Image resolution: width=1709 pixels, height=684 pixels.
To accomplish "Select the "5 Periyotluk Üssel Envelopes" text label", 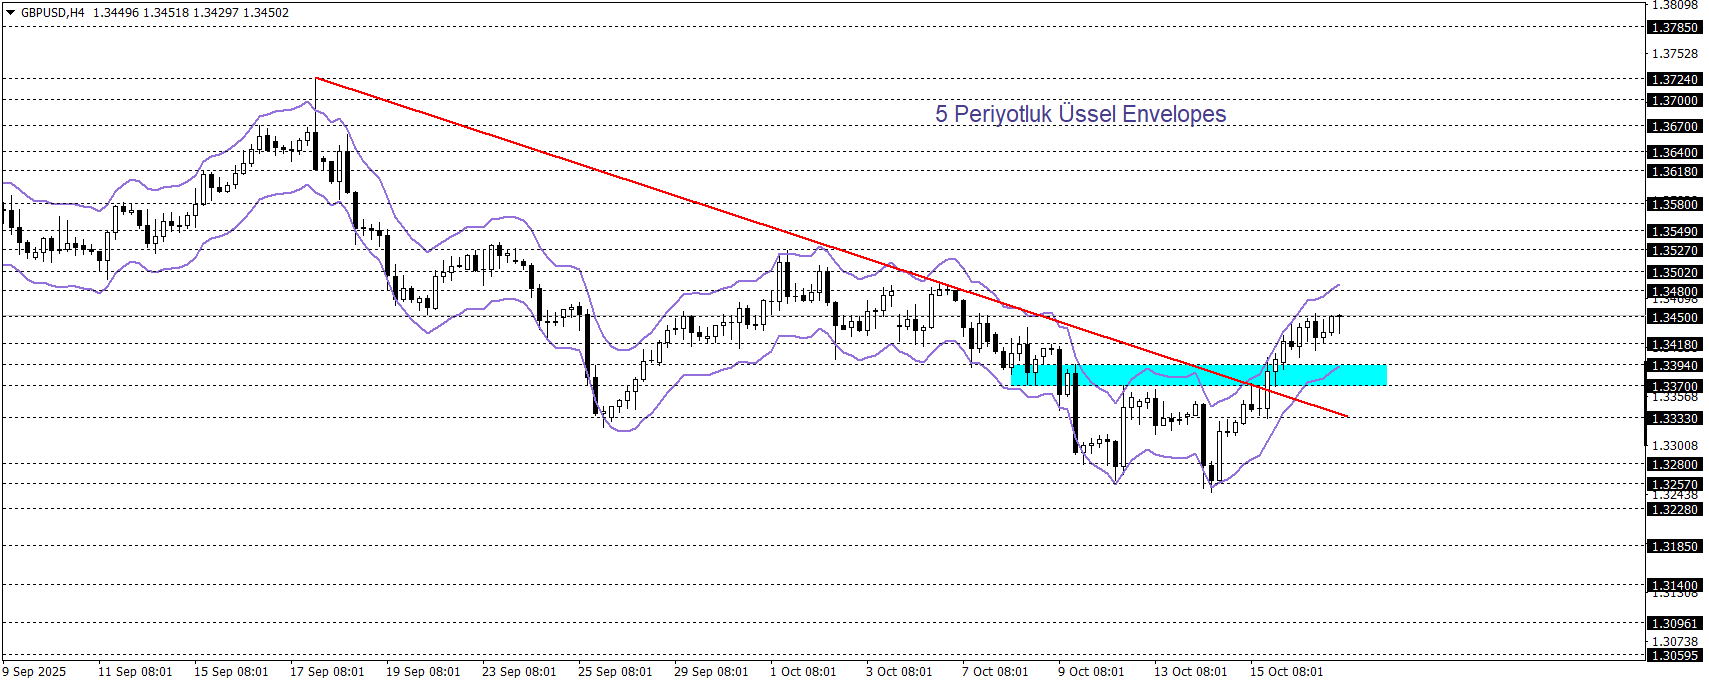I will point(1080,114).
